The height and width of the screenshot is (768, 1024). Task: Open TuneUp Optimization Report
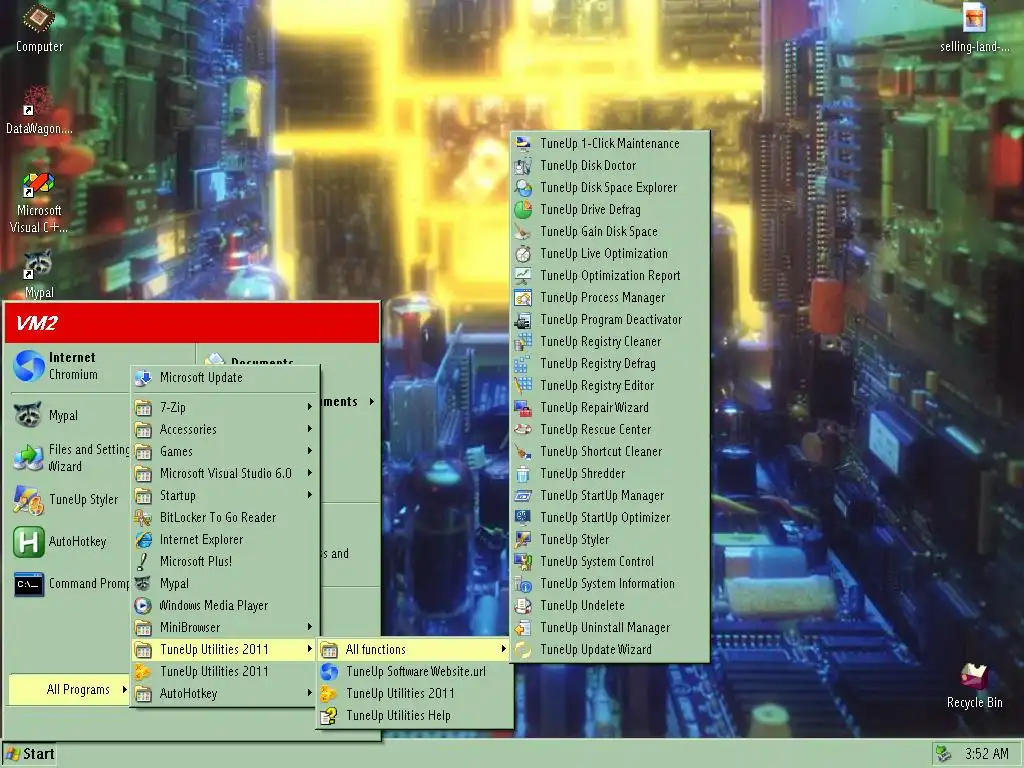[x=609, y=276]
